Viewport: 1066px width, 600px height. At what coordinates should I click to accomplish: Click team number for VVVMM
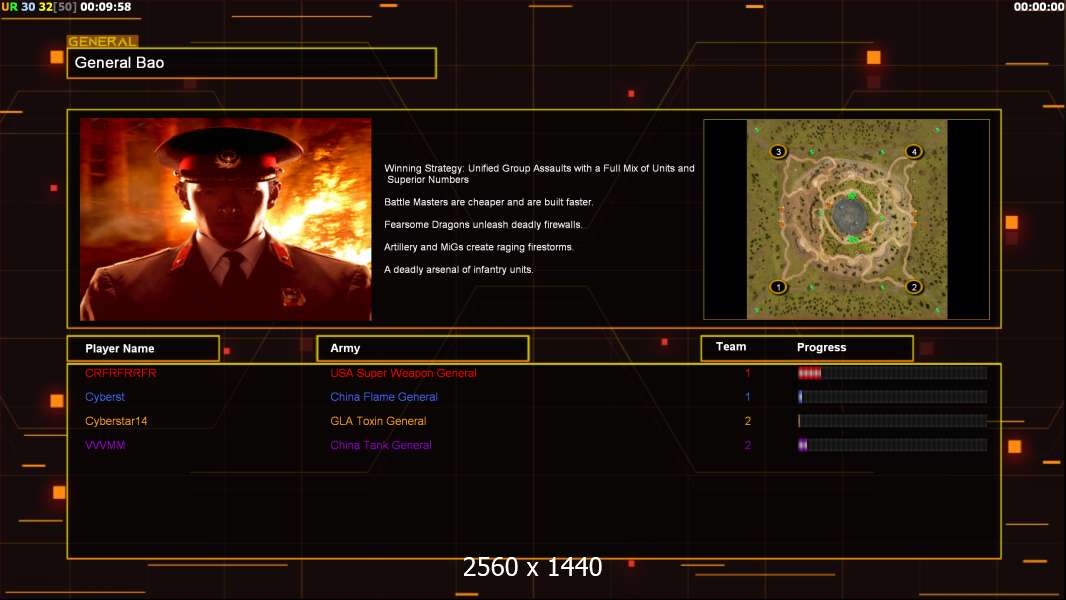[747, 445]
